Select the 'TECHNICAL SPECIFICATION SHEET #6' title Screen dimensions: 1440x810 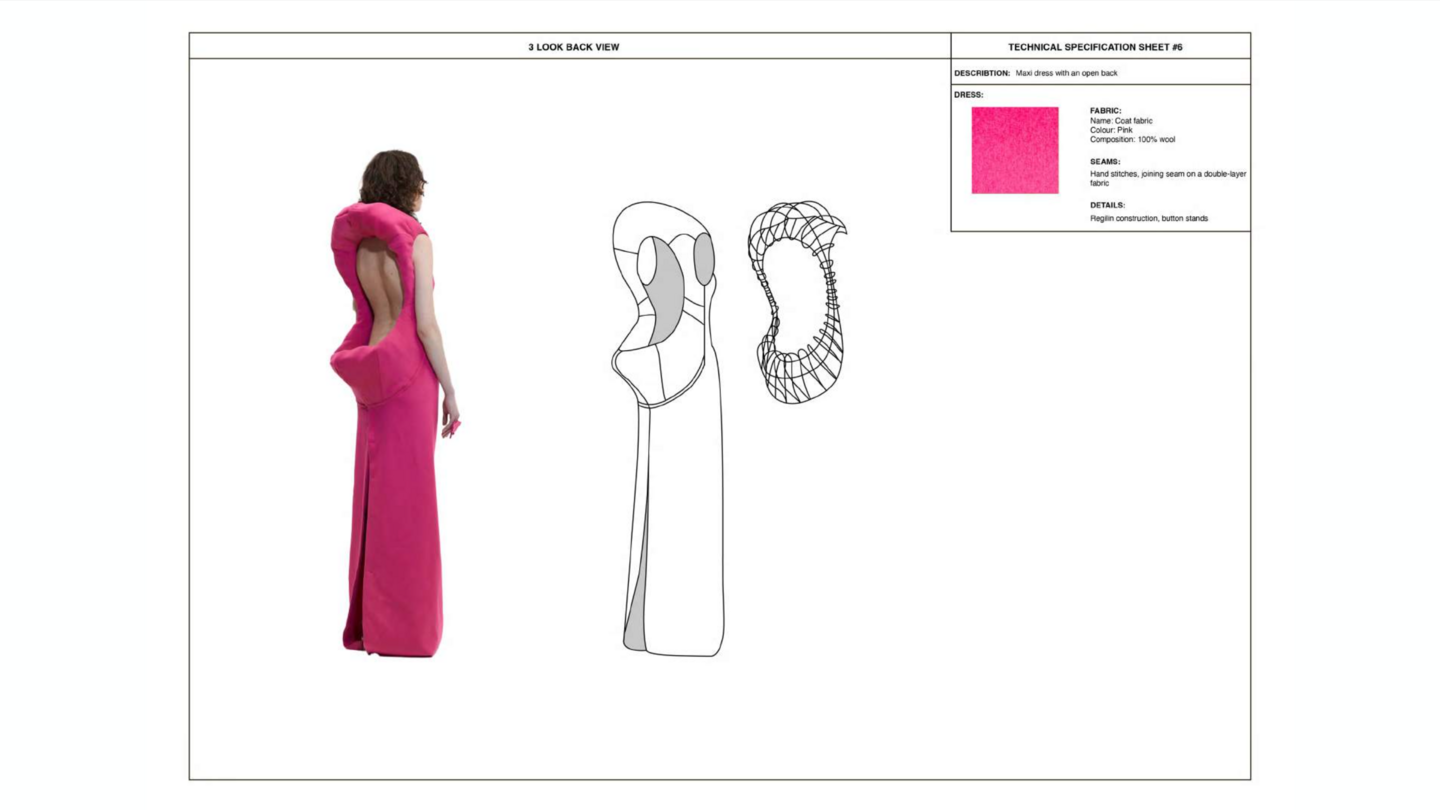[1095, 47]
